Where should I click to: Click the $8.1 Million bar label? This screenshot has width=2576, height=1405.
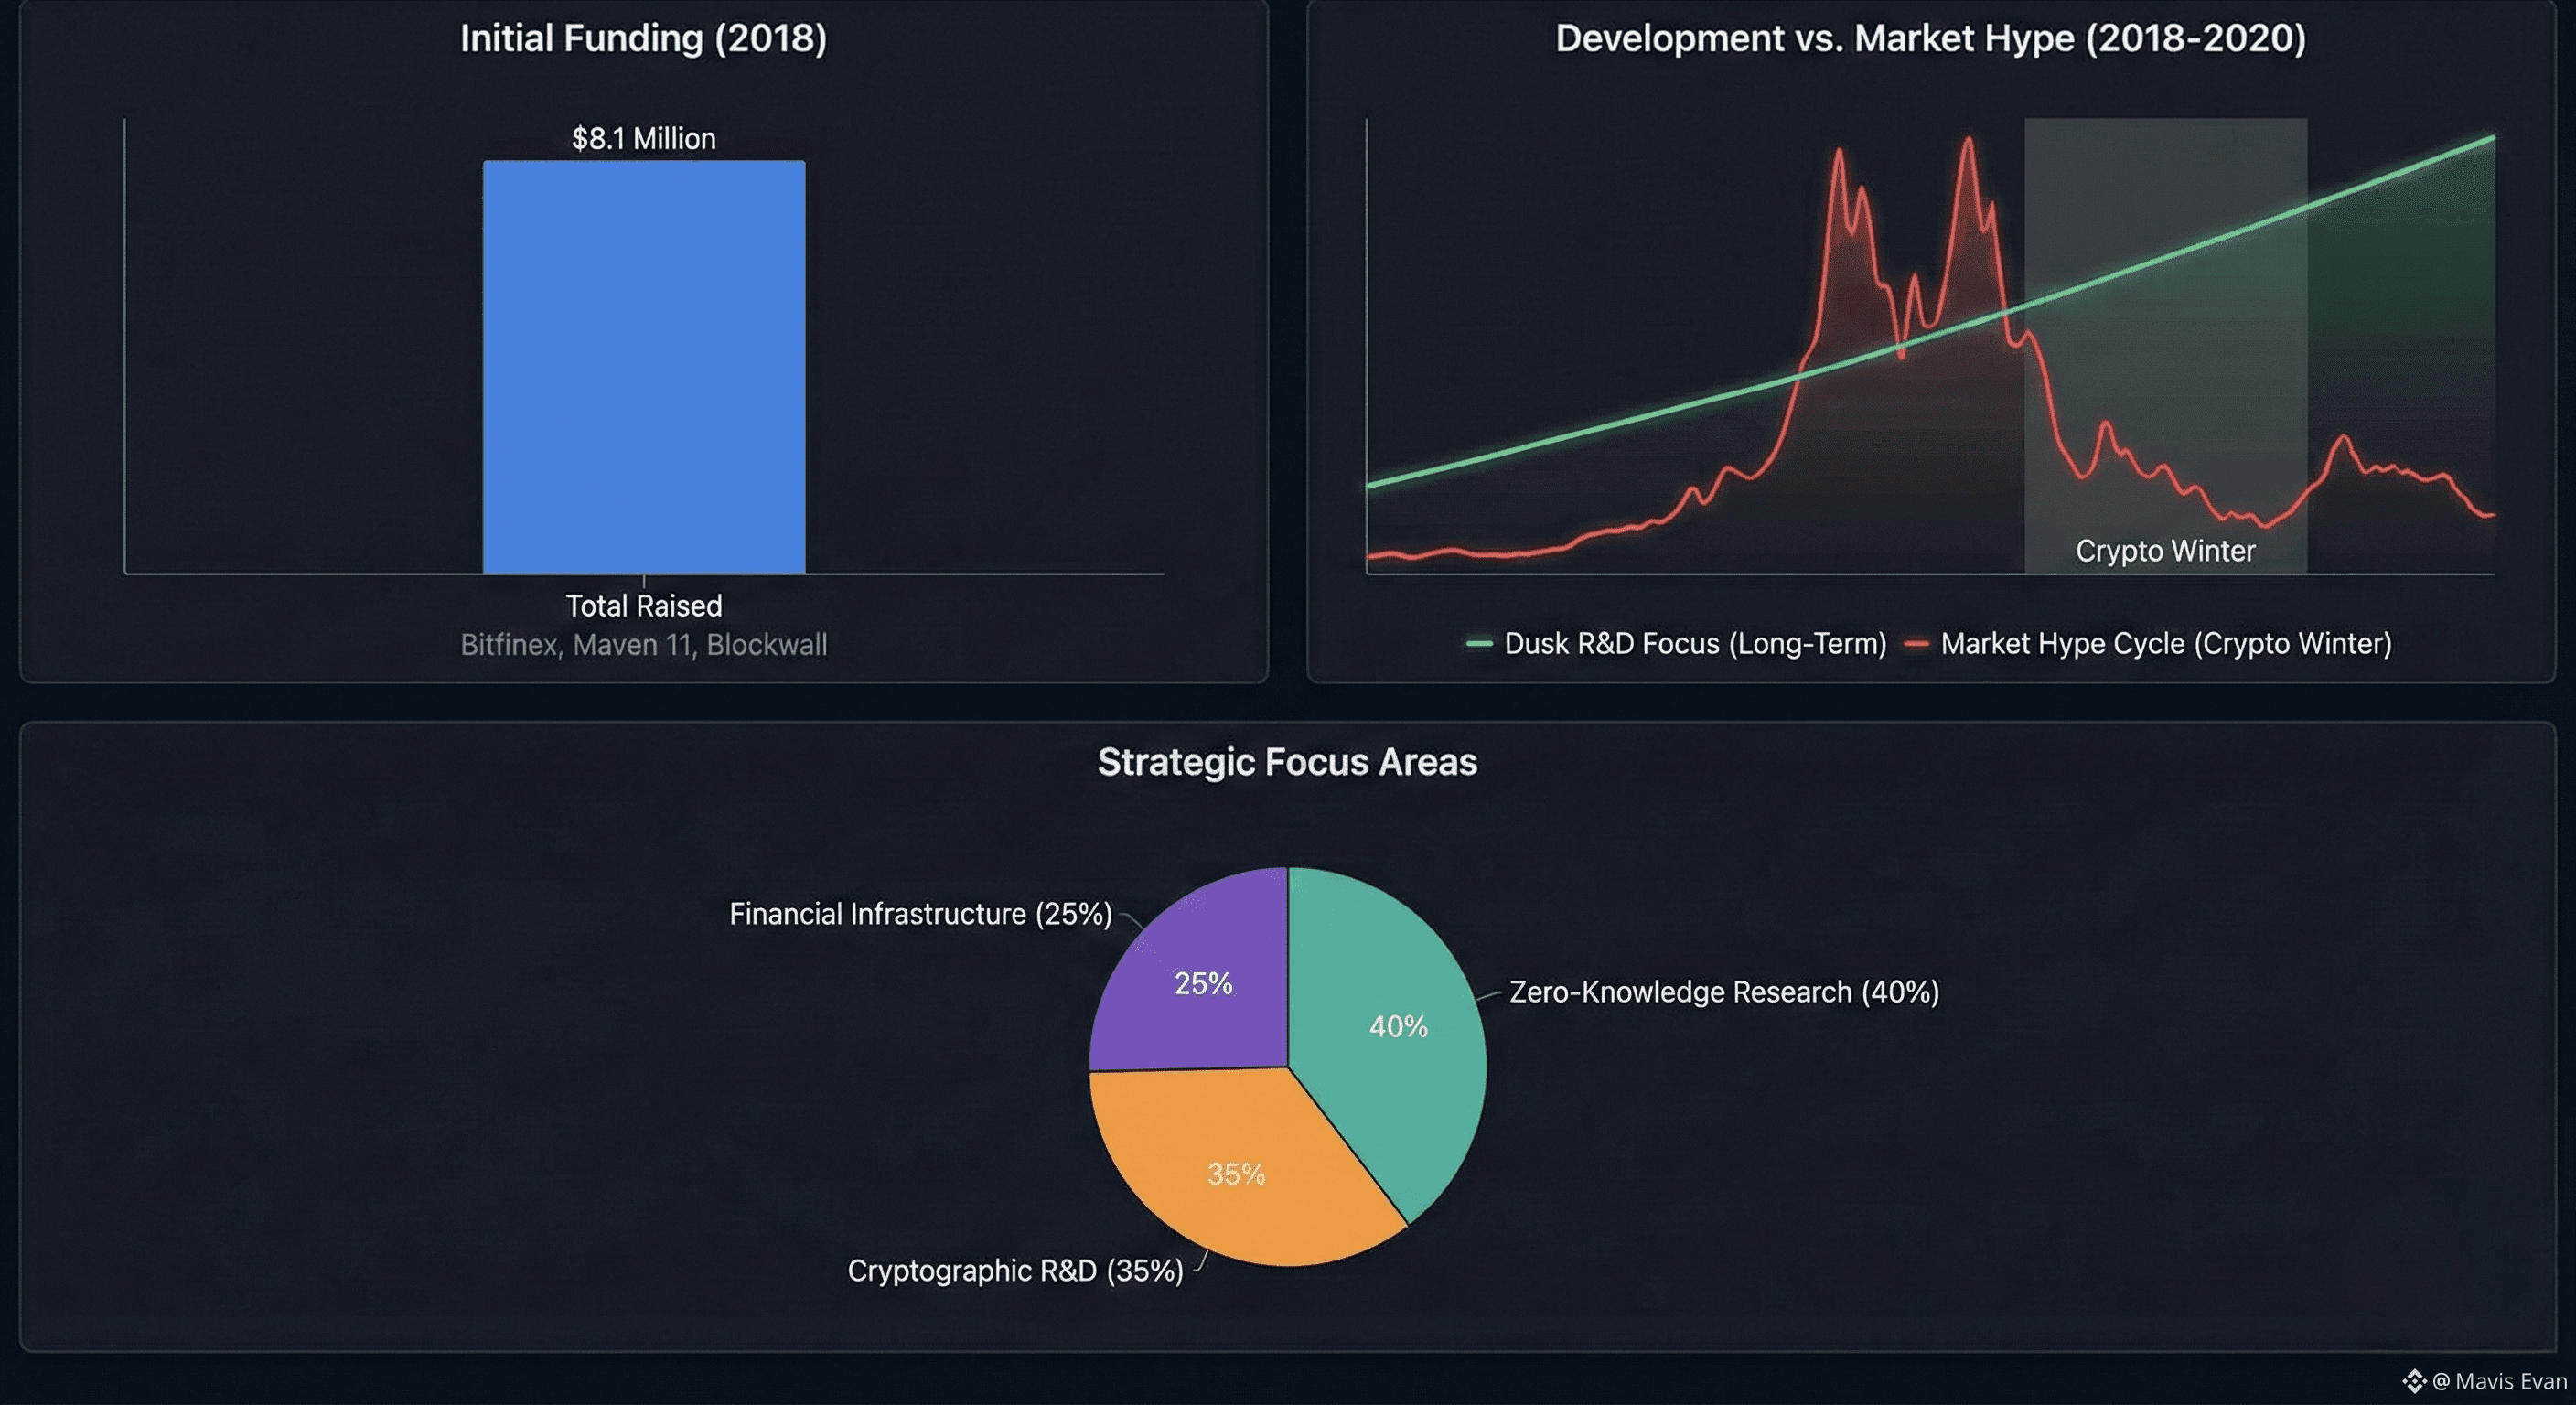pyautogui.click(x=644, y=138)
